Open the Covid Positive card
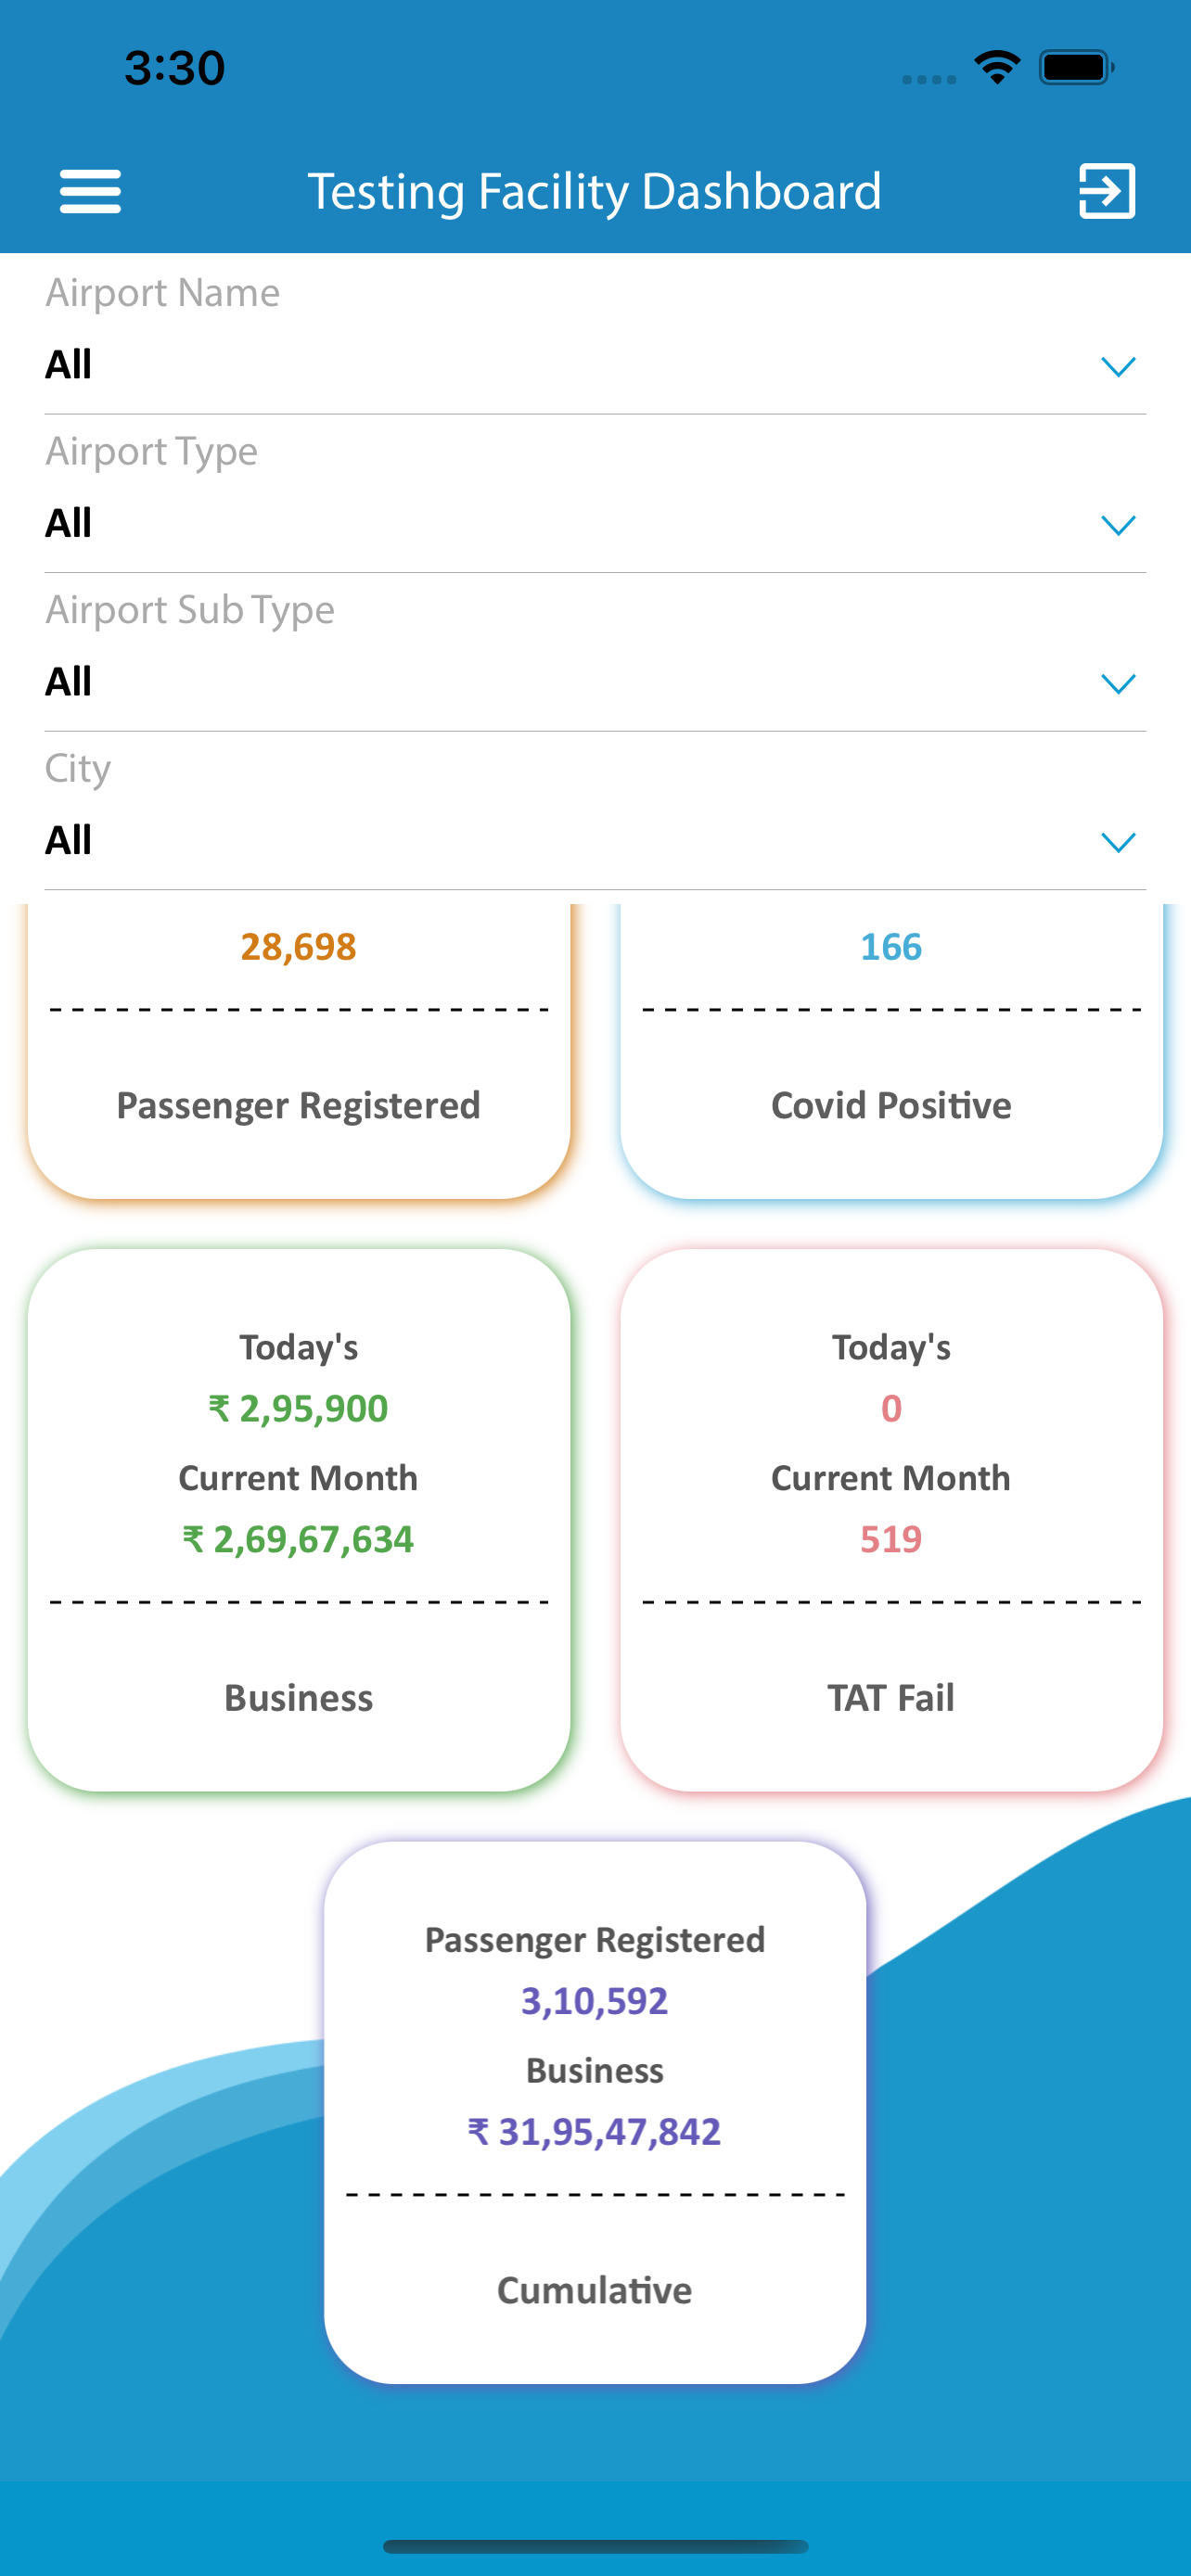Image resolution: width=1191 pixels, height=2576 pixels. [x=891, y=1050]
